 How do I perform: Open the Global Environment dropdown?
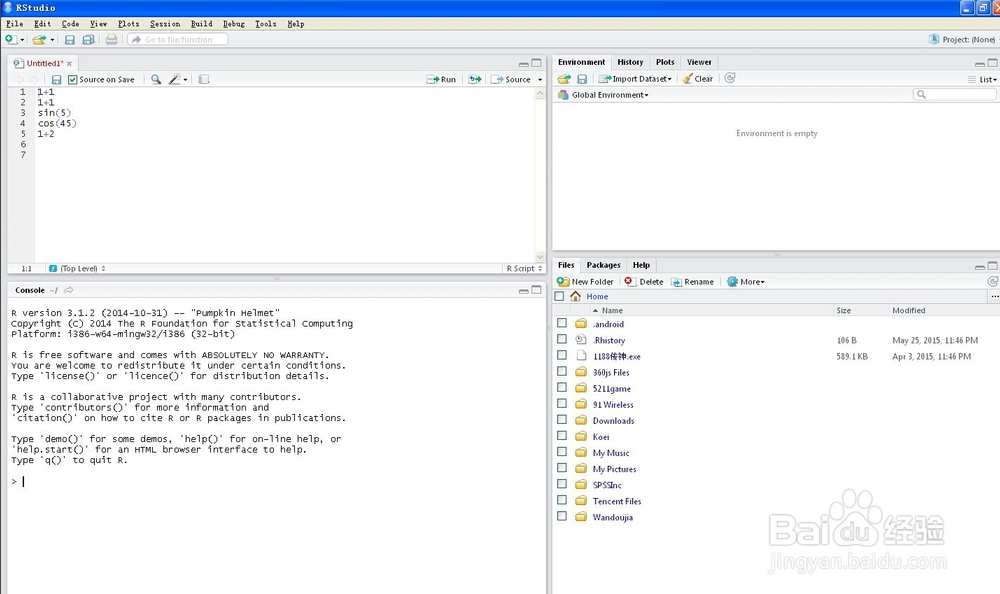pyautogui.click(x=608, y=95)
